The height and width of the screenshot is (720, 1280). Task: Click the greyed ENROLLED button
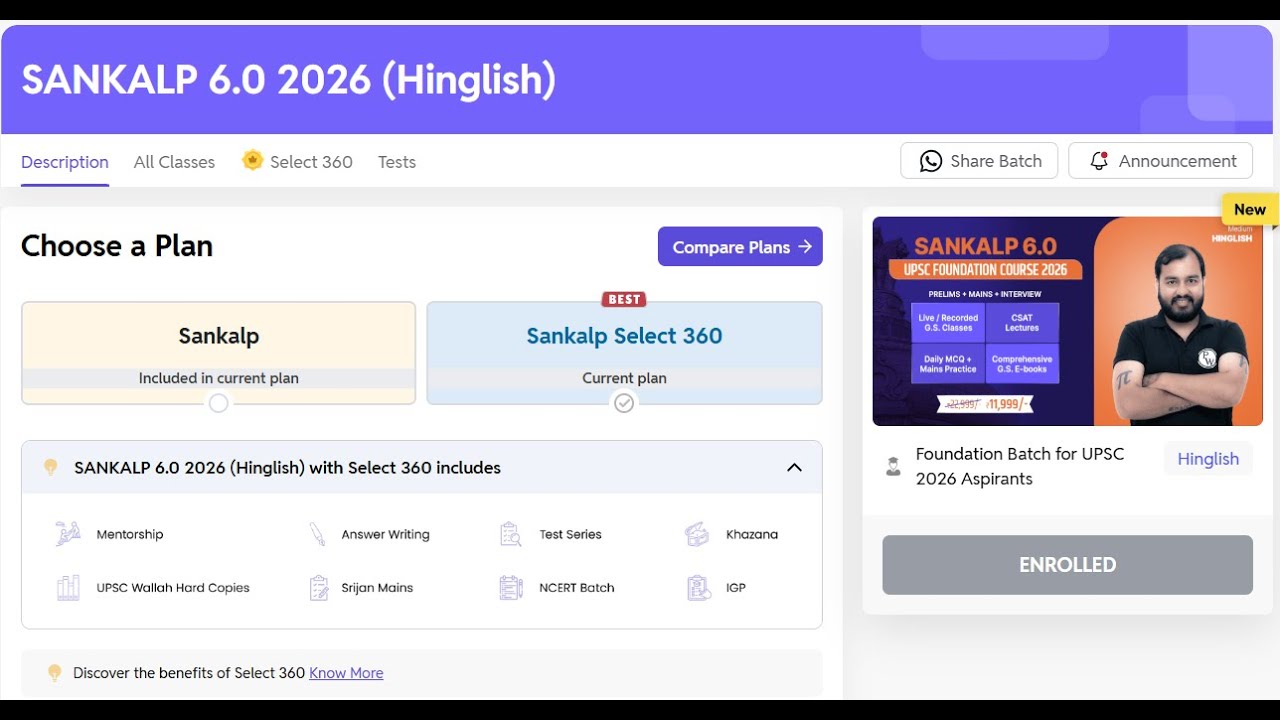[1067, 565]
